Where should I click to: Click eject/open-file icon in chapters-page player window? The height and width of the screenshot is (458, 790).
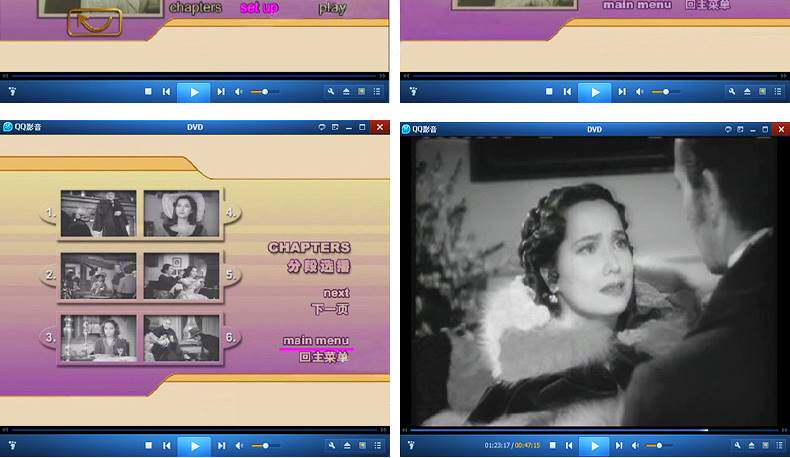(x=347, y=445)
